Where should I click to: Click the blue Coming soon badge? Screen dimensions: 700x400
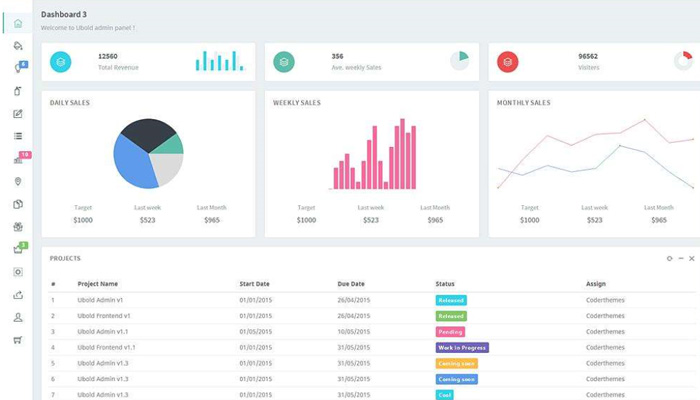tap(456, 379)
